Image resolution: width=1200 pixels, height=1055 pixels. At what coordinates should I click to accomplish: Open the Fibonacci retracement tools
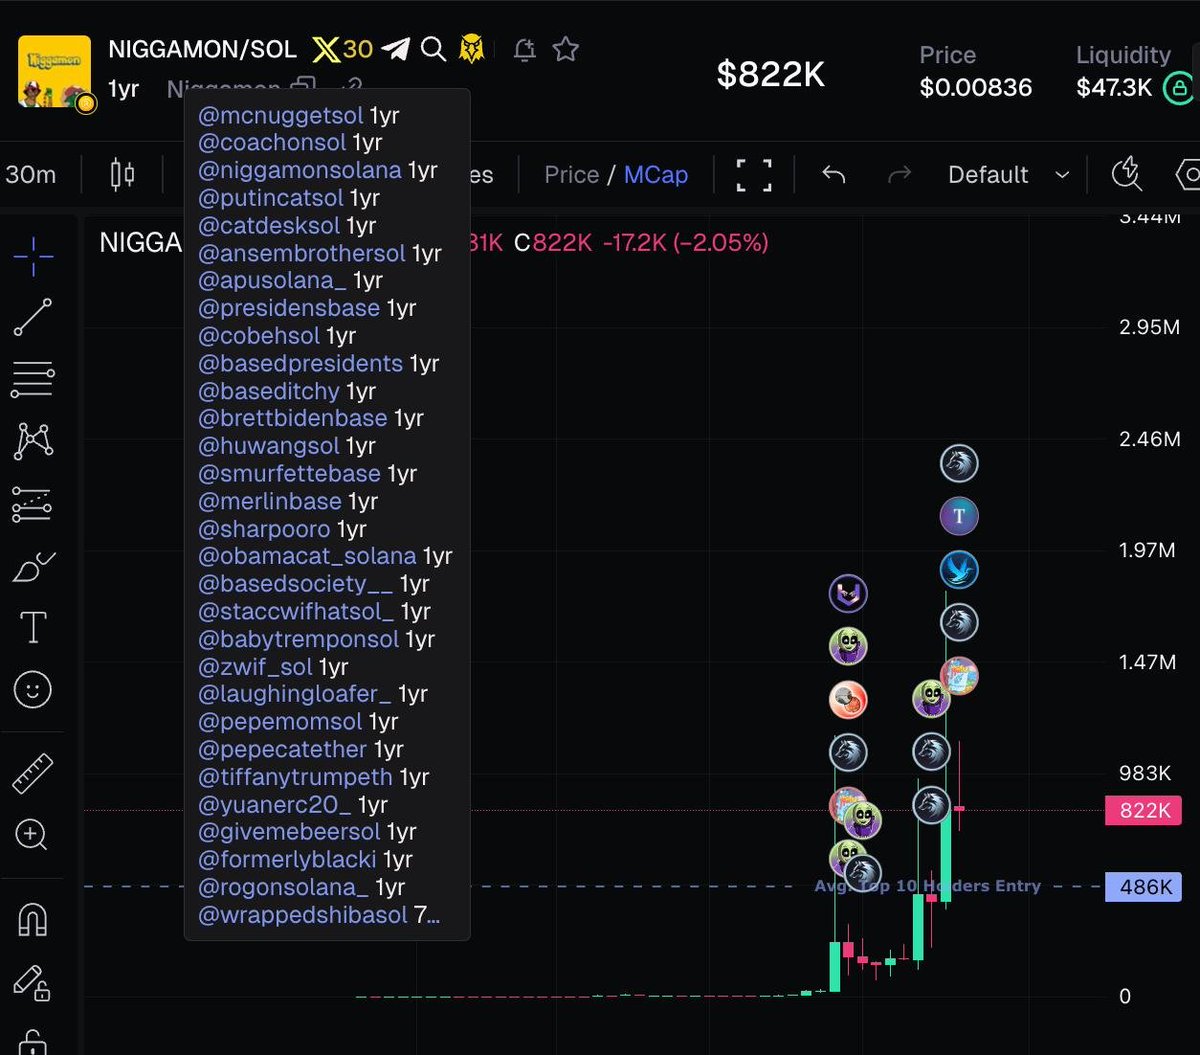tap(33, 380)
